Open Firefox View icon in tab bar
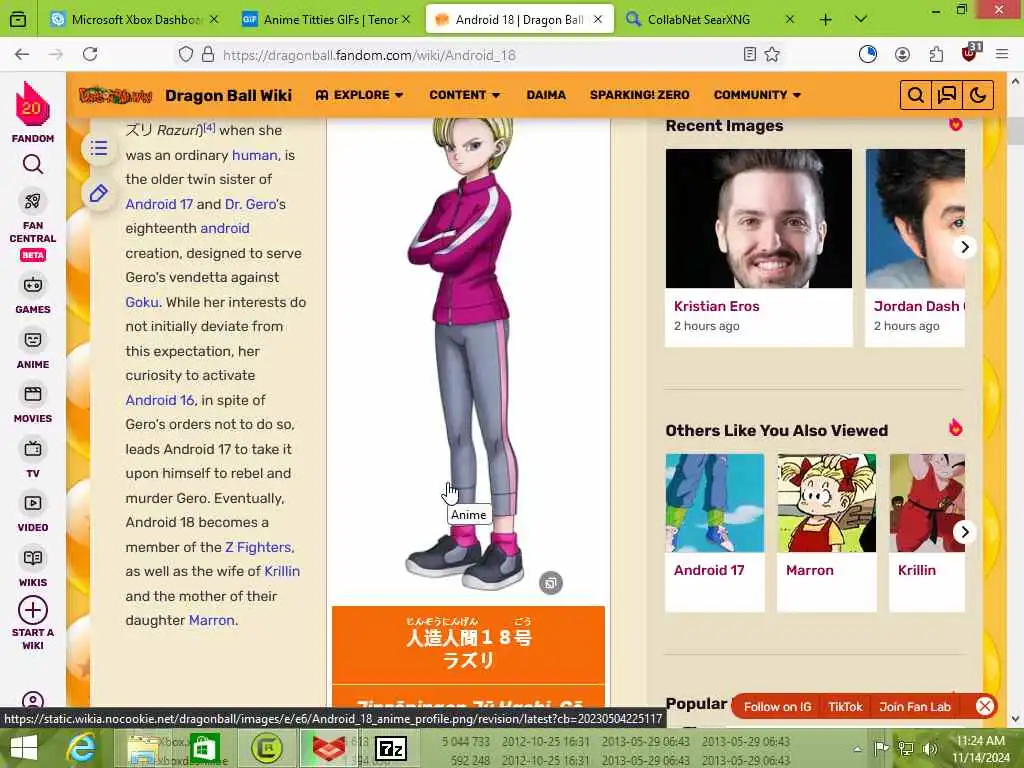 coord(18,19)
